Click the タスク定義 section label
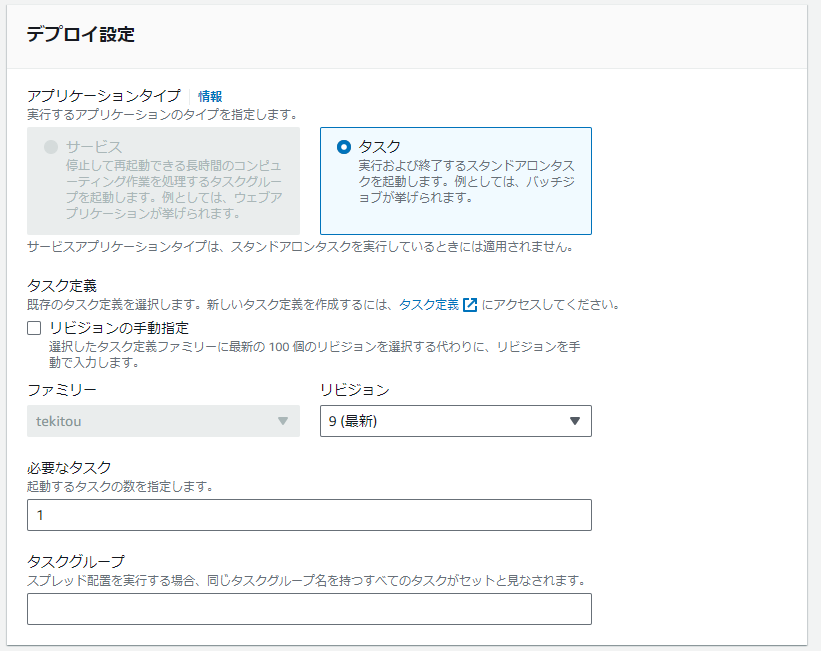The width and height of the screenshot is (821, 651). tap(62, 286)
